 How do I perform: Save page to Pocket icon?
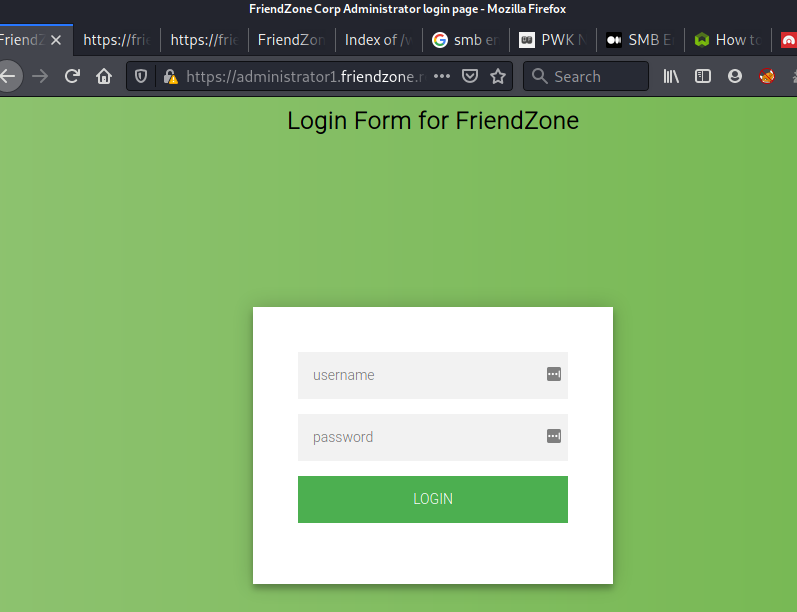[x=470, y=76]
